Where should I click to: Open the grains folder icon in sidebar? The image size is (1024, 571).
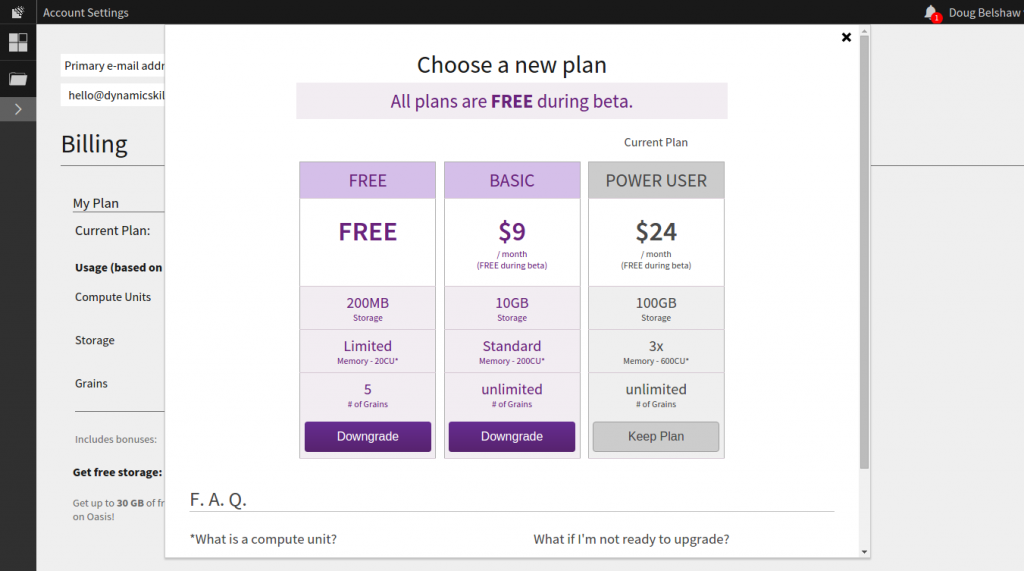[18, 79]
